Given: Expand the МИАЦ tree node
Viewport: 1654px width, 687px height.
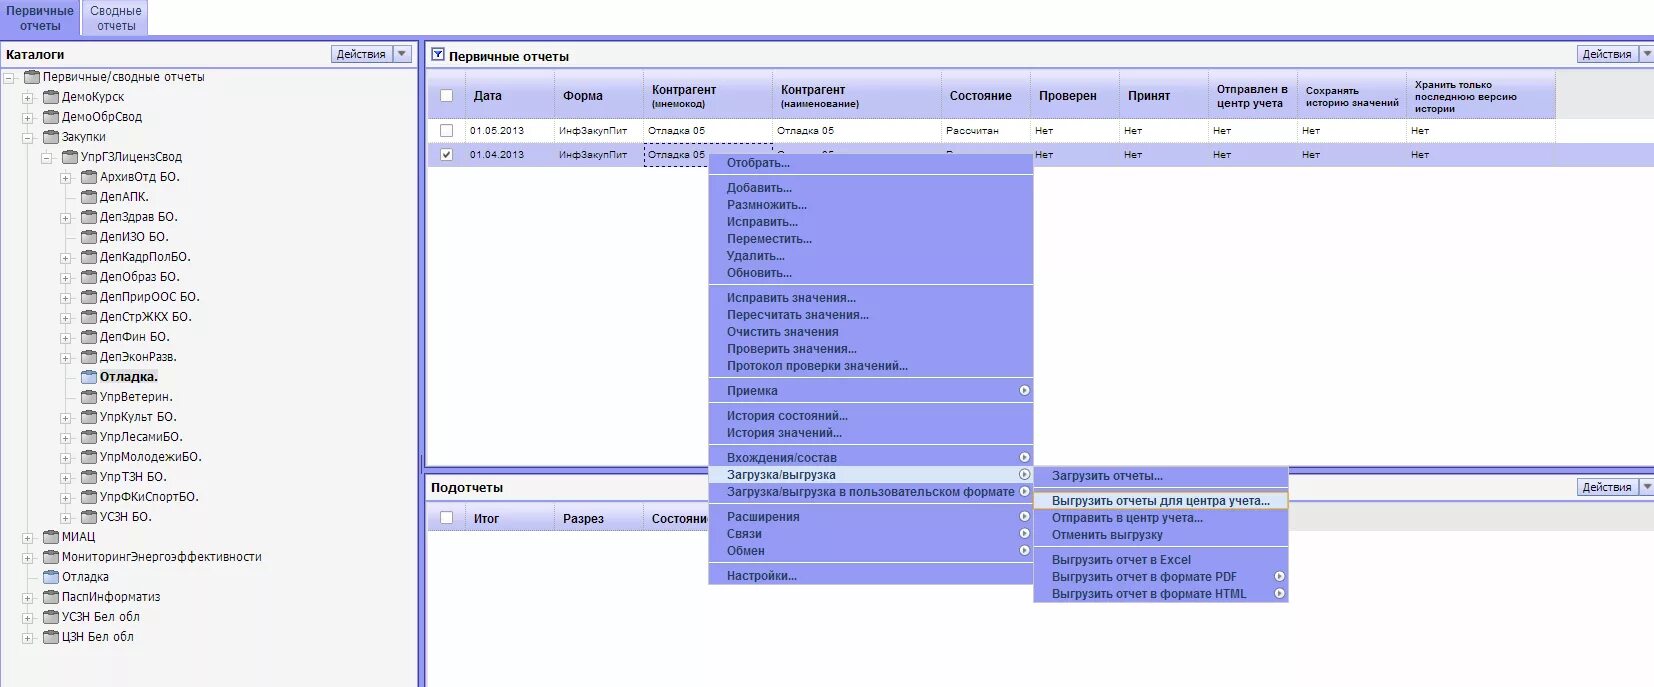Looking at the screenshot, I should pos(28,538).
